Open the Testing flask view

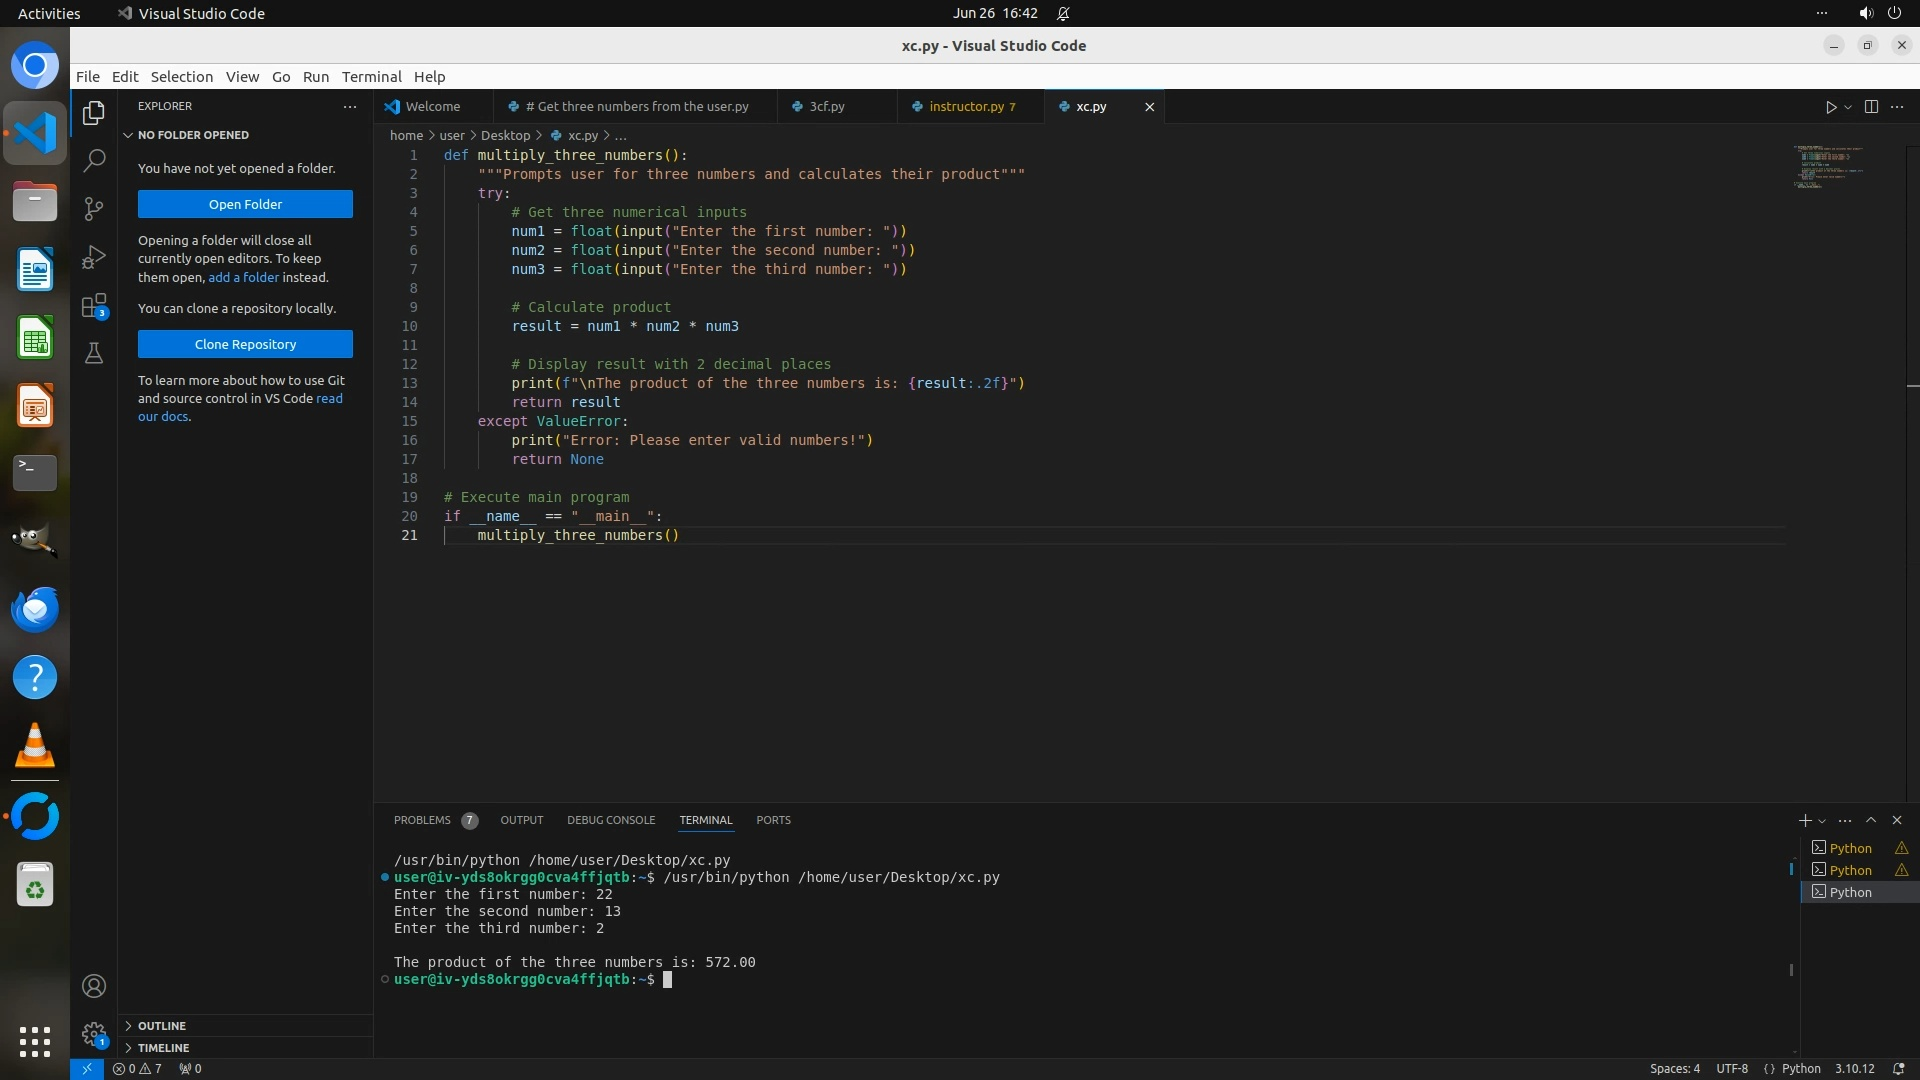point(94,353)
